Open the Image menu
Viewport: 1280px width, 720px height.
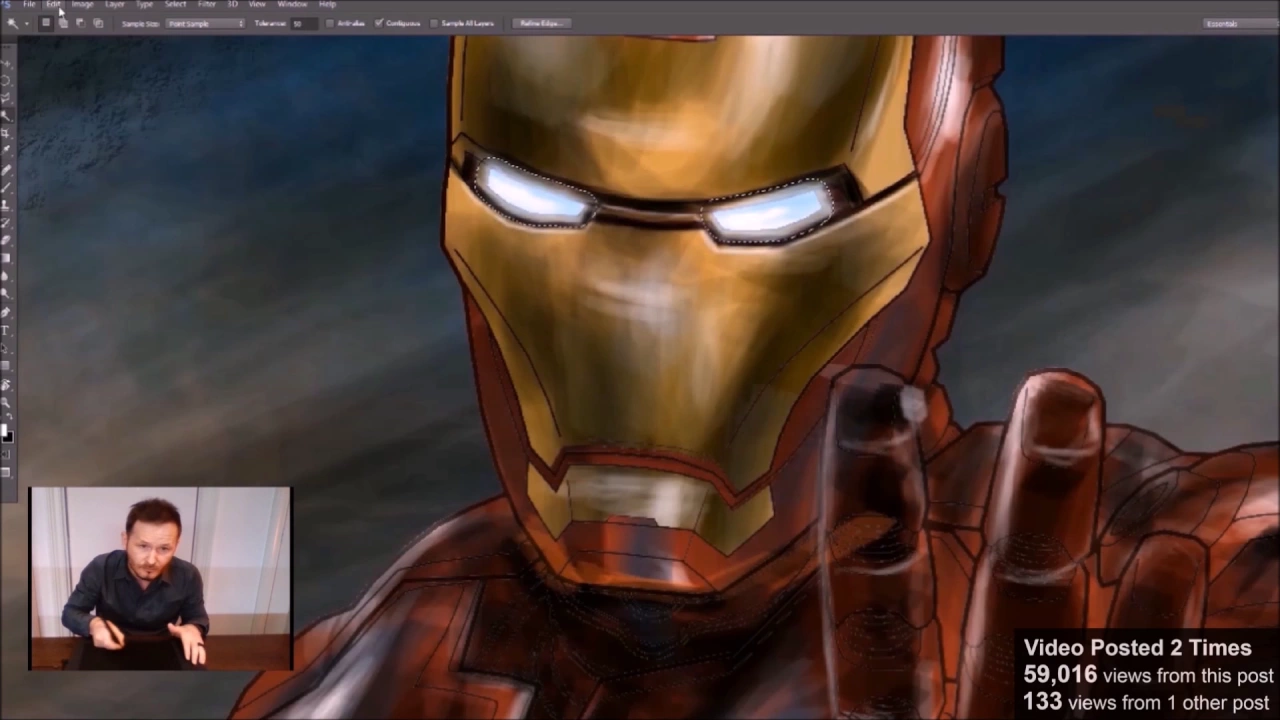[82, 4]
